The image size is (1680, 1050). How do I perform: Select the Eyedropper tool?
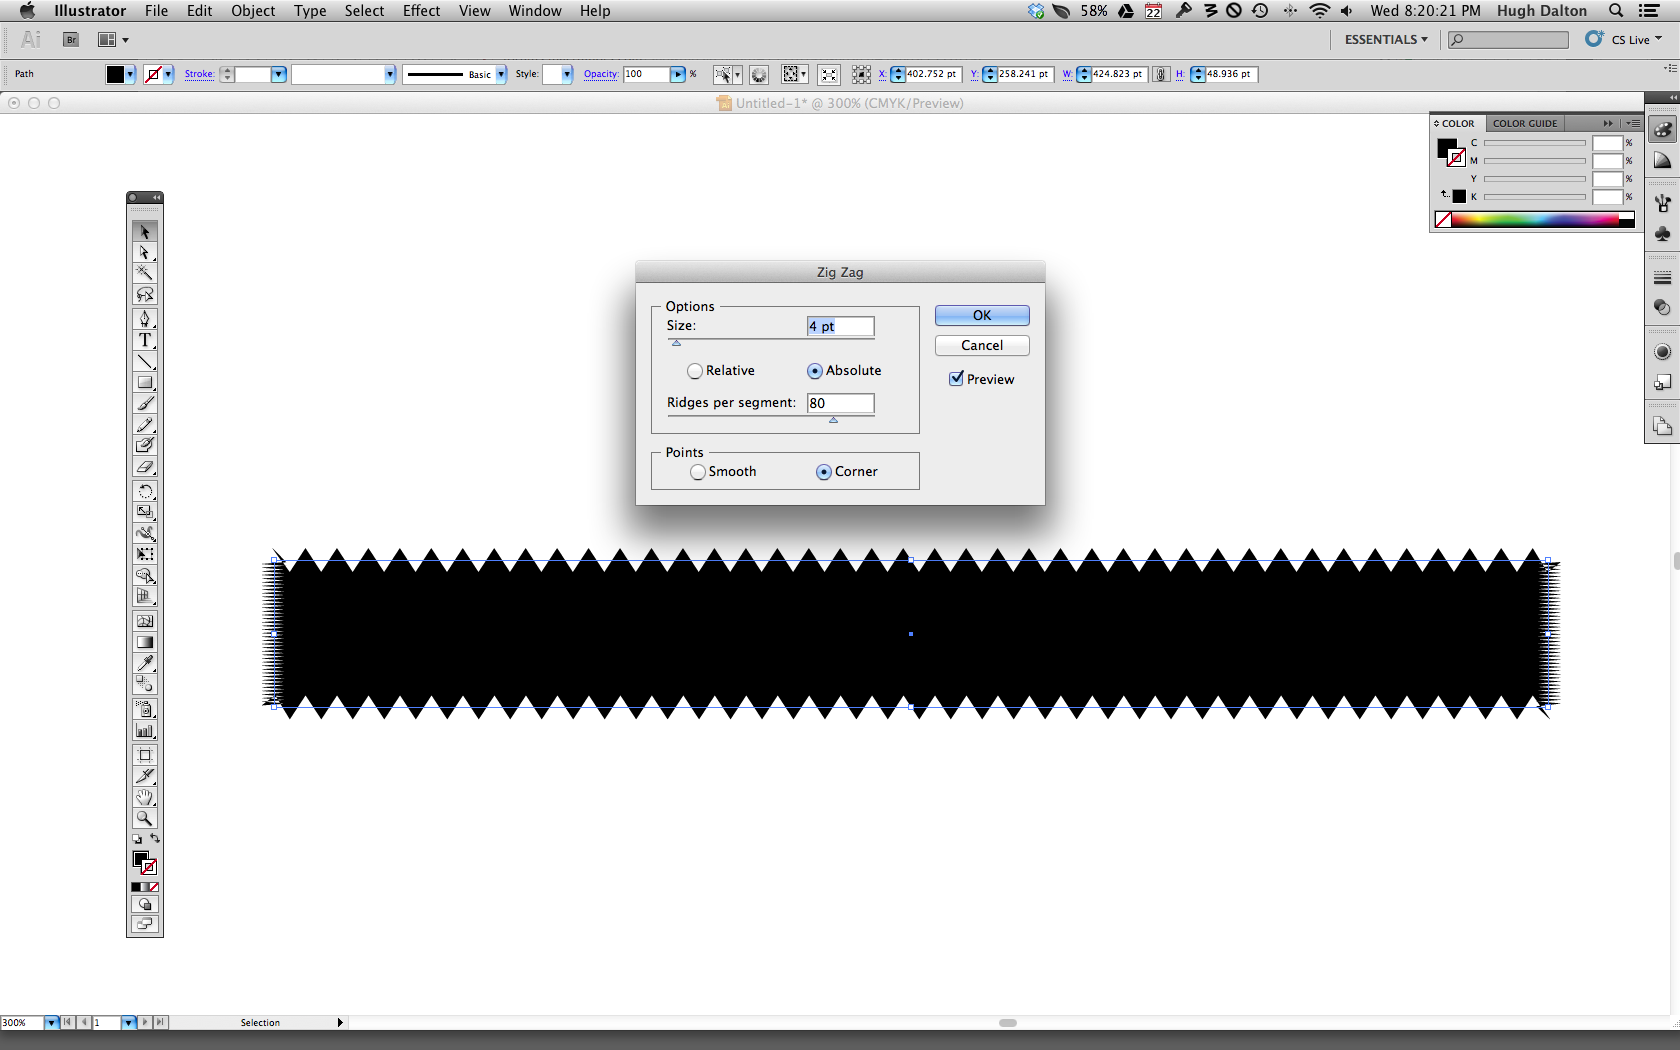[145, 663]
